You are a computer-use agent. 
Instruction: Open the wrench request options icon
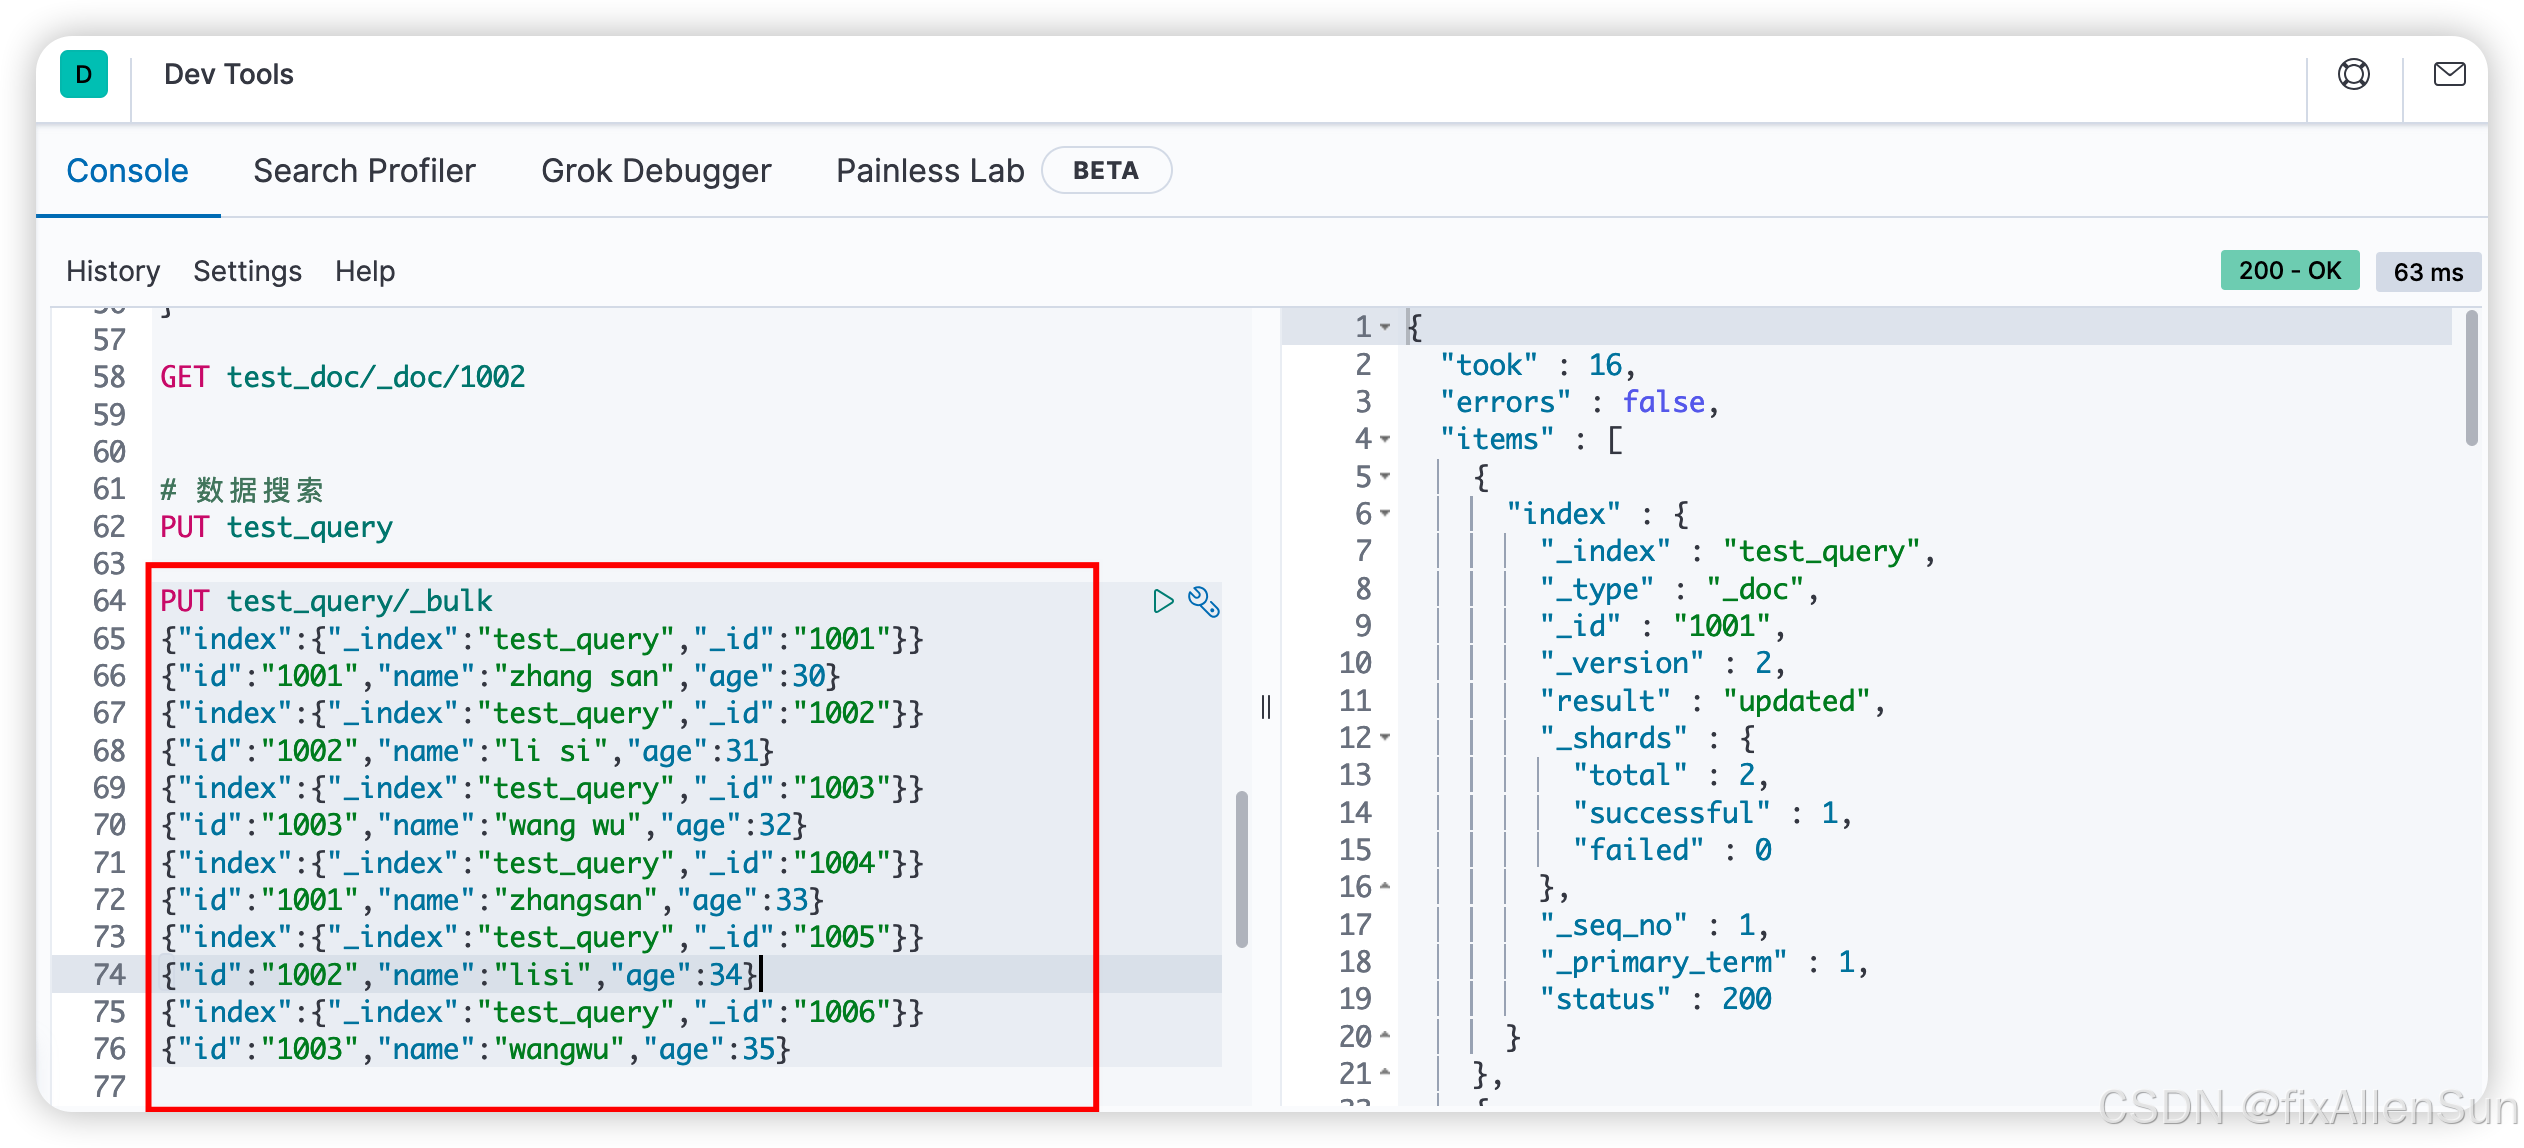coord(1203,601)
